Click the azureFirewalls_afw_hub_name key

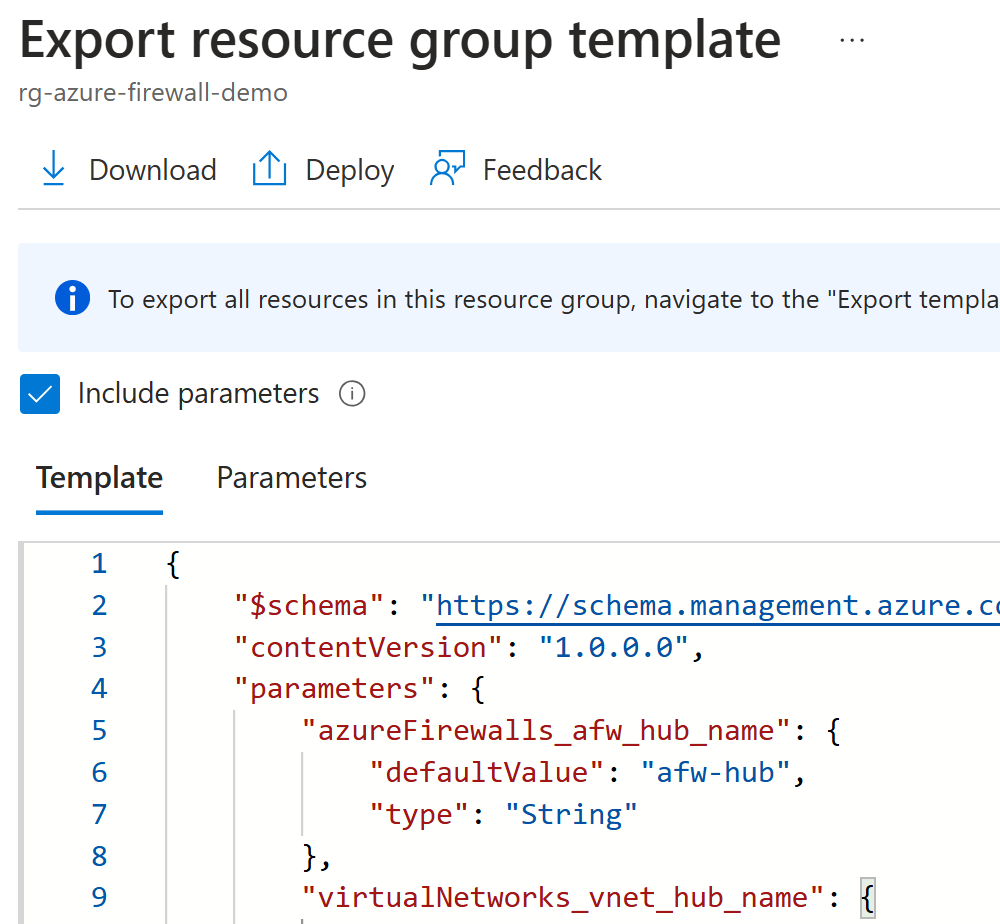pyautogui.click(x=546, y=730)
